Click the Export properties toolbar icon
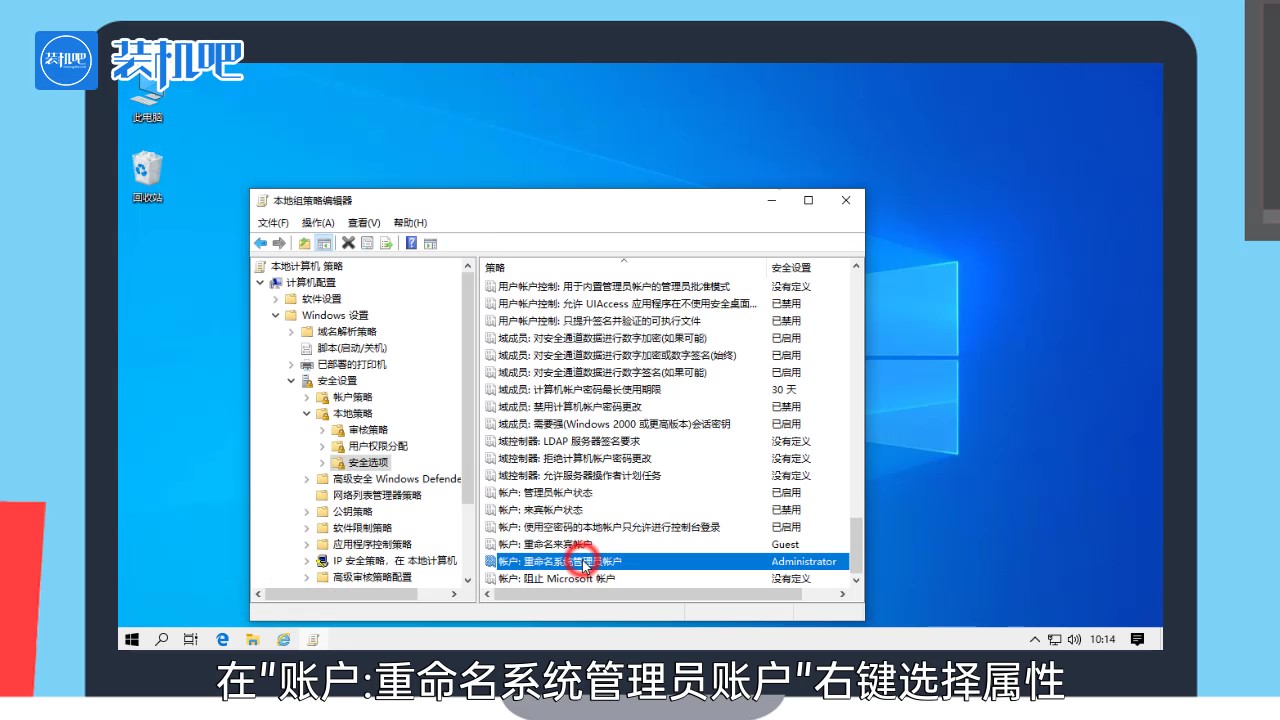 pos(367,243)
